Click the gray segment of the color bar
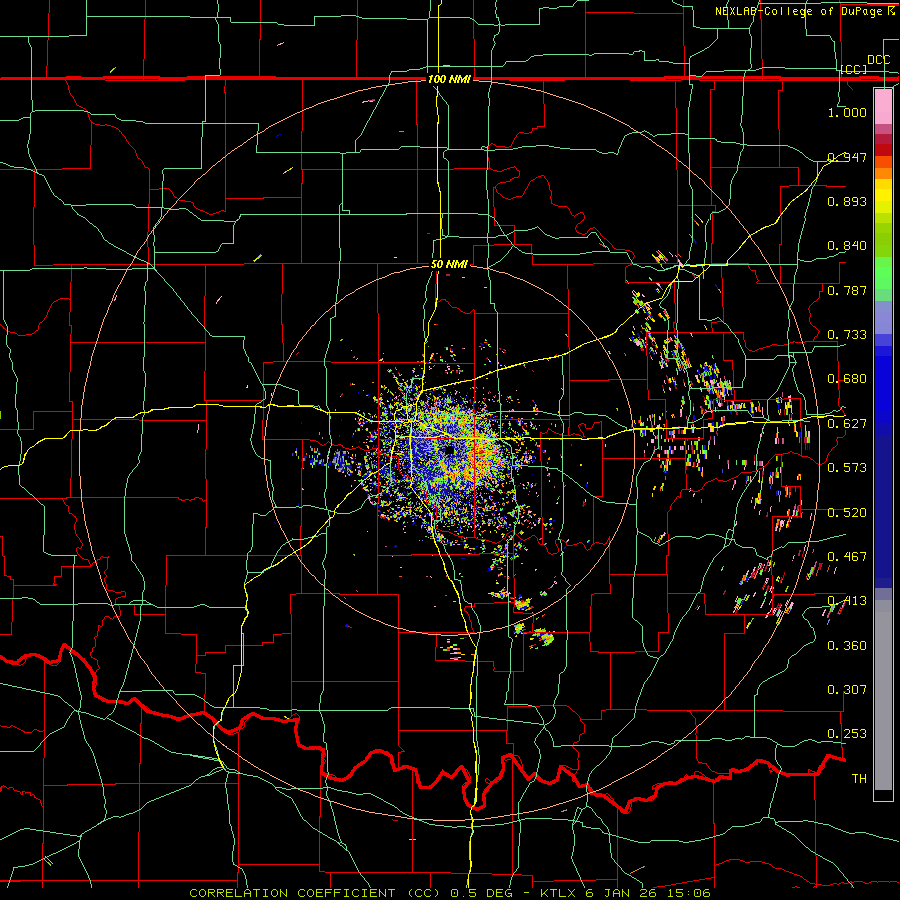900x900 pixels. (x=883, y=695)
